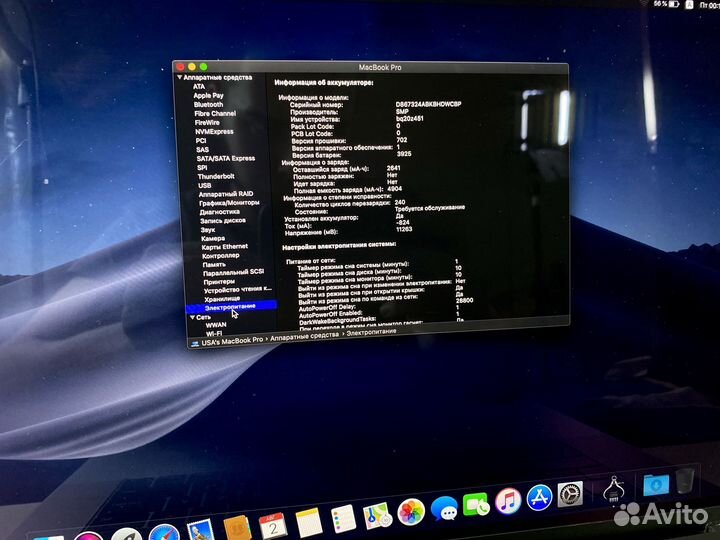720x540 pixels.
Task: Open the App Store in the Dock
Action: [x=539, y=497]
